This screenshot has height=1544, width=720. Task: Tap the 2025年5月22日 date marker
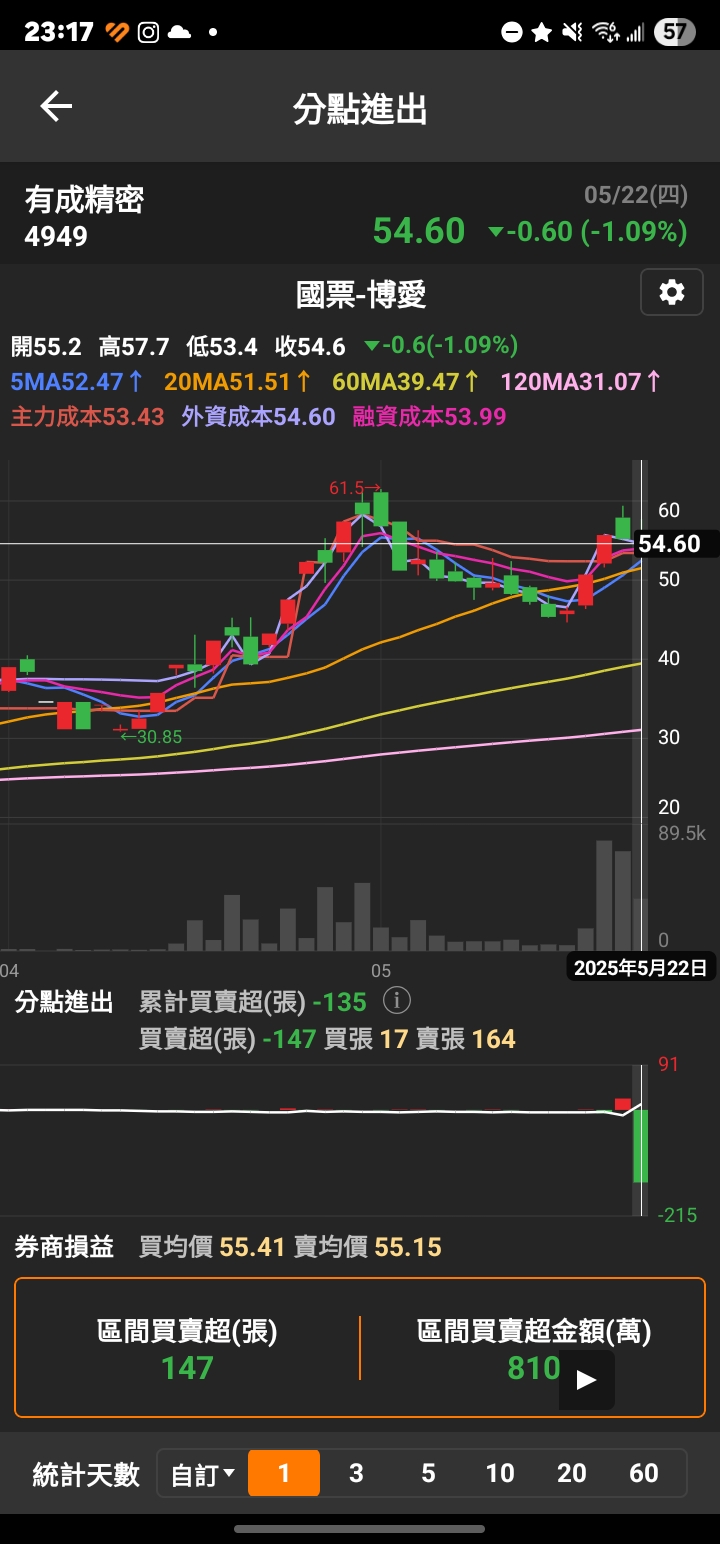(x=640, y=967)
